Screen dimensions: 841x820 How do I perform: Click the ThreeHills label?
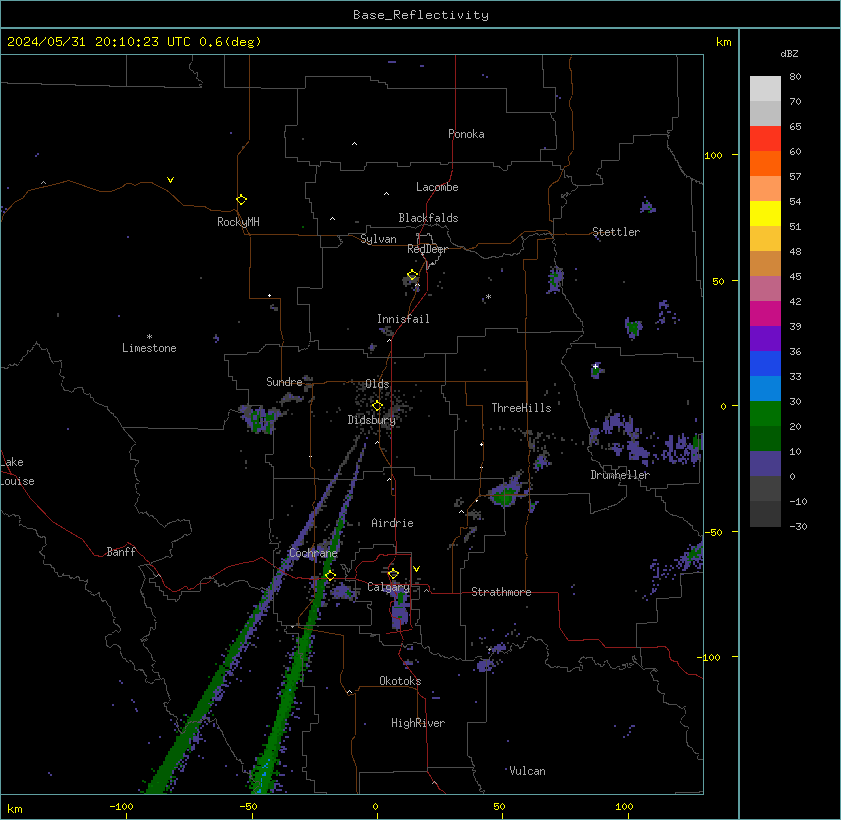click(x=521, y=408)
